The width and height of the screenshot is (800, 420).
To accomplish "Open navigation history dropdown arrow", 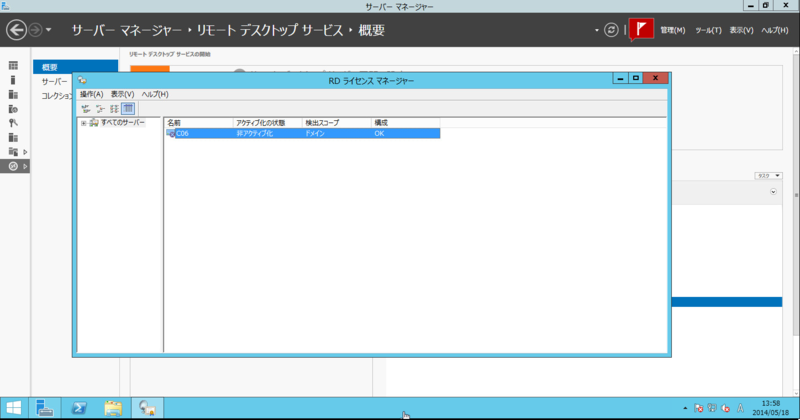I will coord(48,30).
